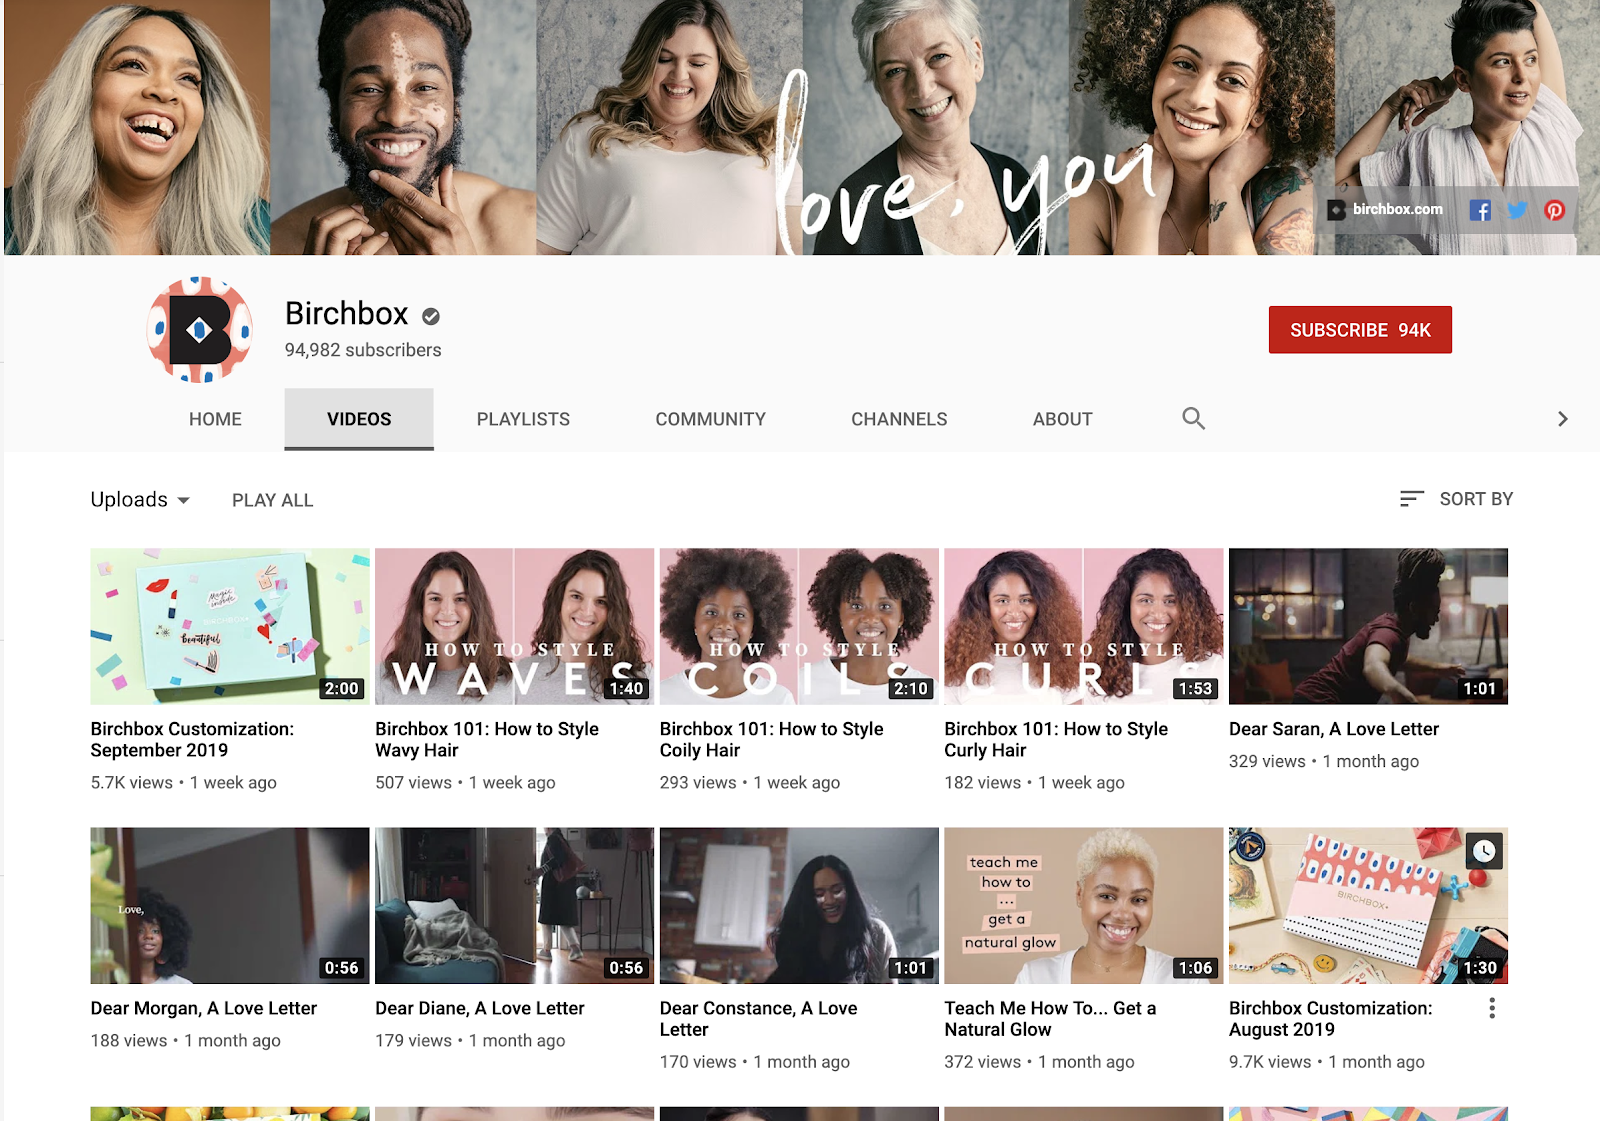
Task: Play the Dear Morgan video thumbnail
Action: (x=230, y=905)
